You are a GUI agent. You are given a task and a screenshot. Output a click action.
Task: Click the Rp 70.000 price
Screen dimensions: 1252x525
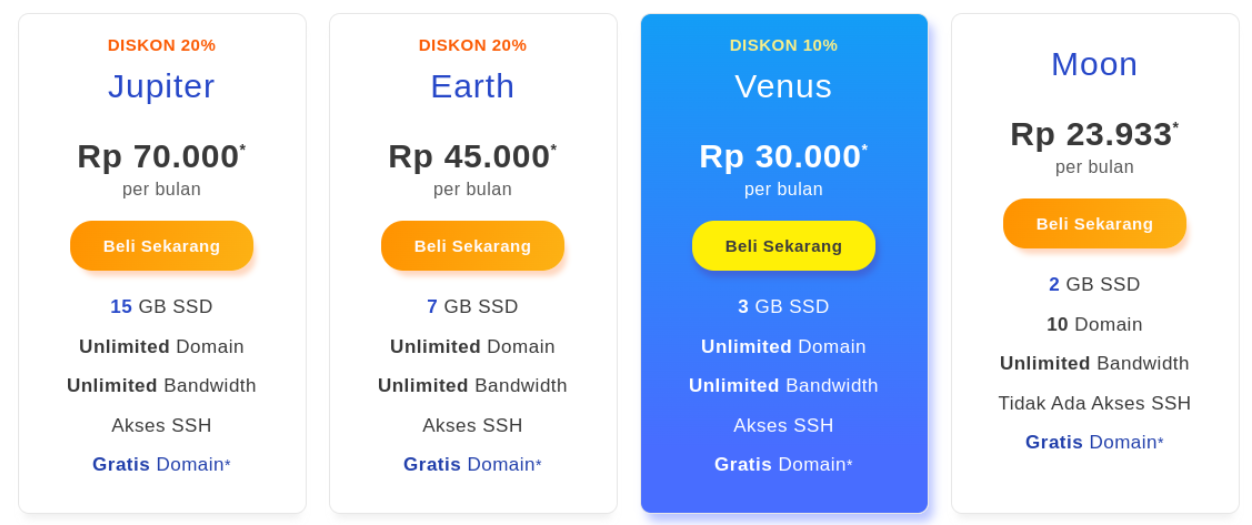161,156
